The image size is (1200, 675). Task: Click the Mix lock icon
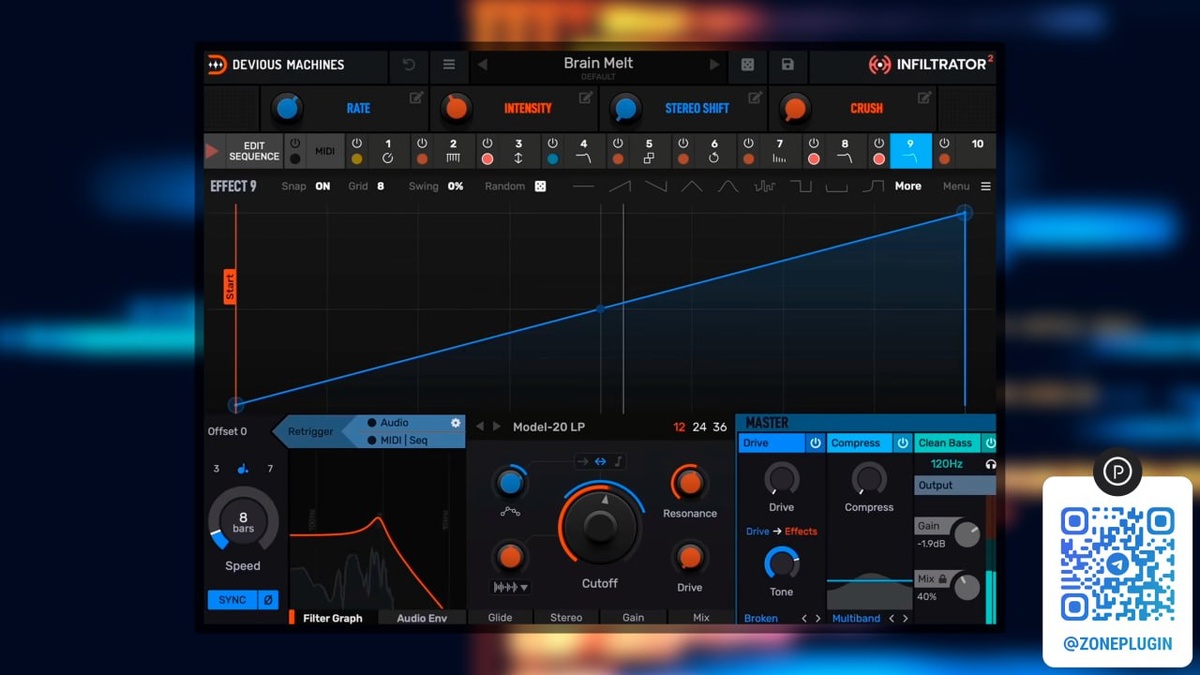pyautogui.click(x=942, y=579)
